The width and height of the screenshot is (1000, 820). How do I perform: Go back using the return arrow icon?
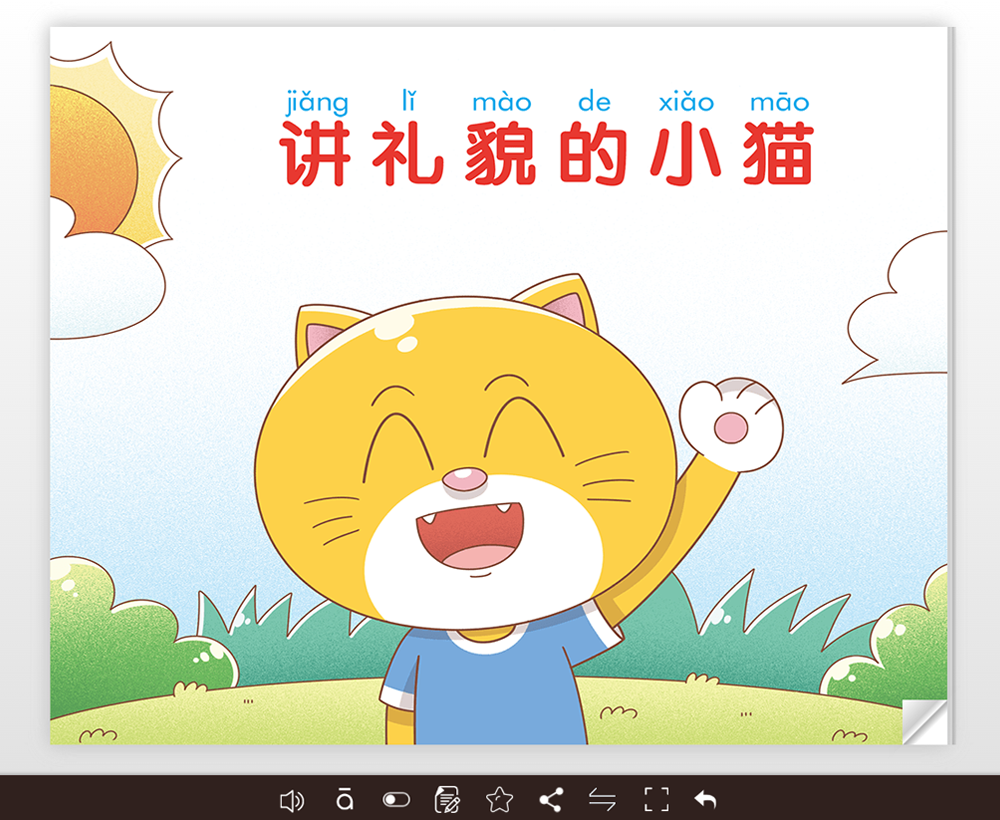click(x=706, y=800)
